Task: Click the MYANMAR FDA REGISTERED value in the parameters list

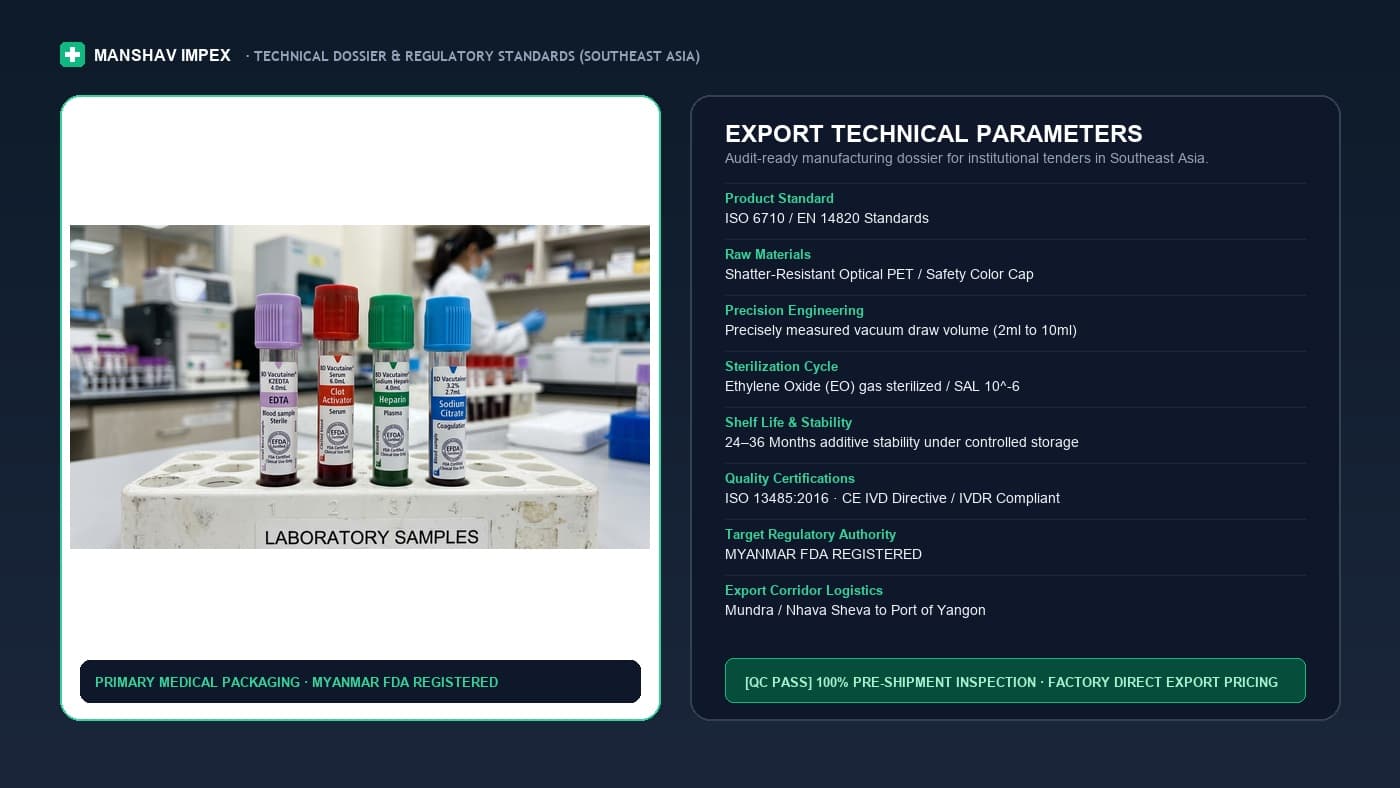Action: (823, 554)
